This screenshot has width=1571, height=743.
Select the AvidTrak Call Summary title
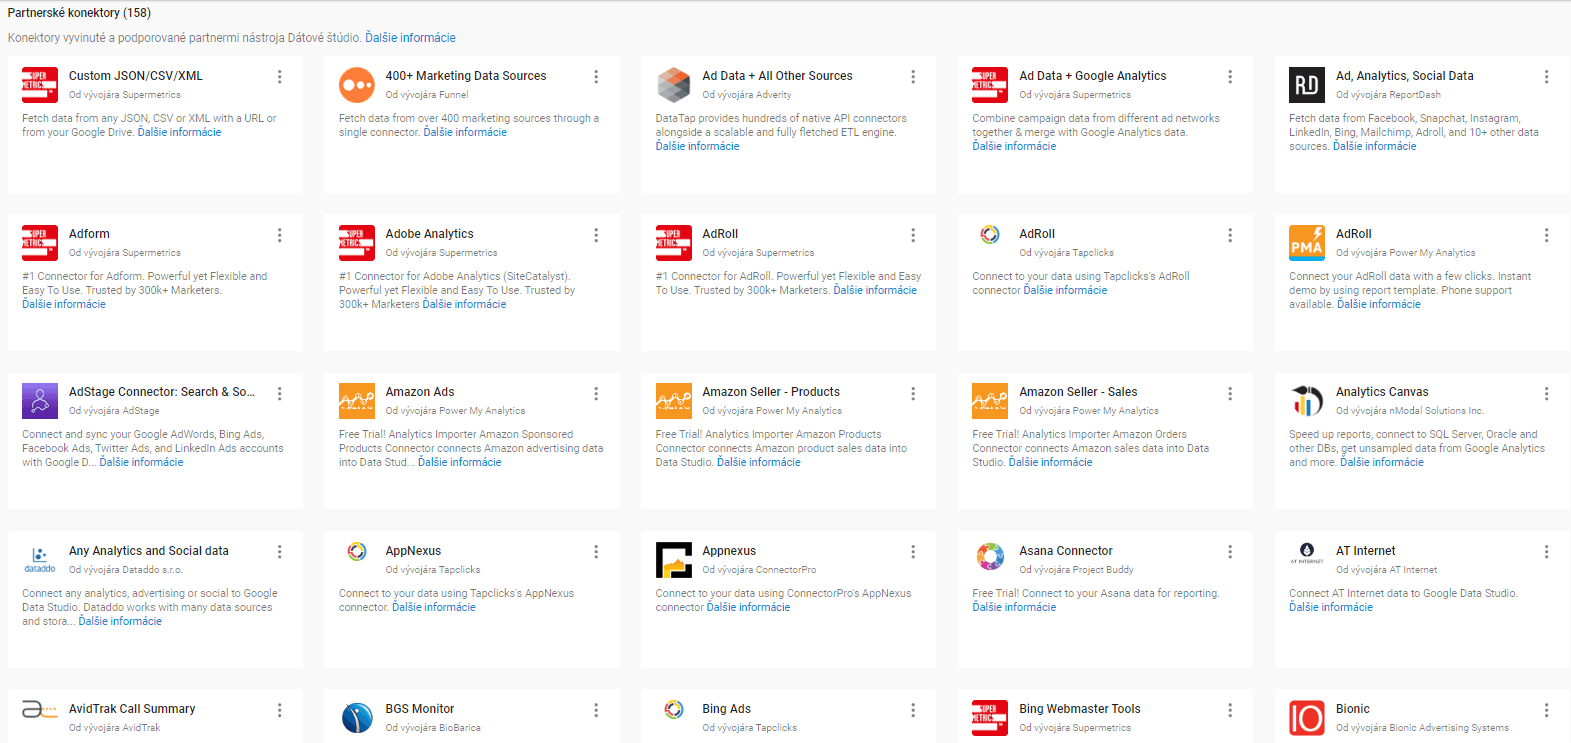pyautogui.click(x=132, y=709)
